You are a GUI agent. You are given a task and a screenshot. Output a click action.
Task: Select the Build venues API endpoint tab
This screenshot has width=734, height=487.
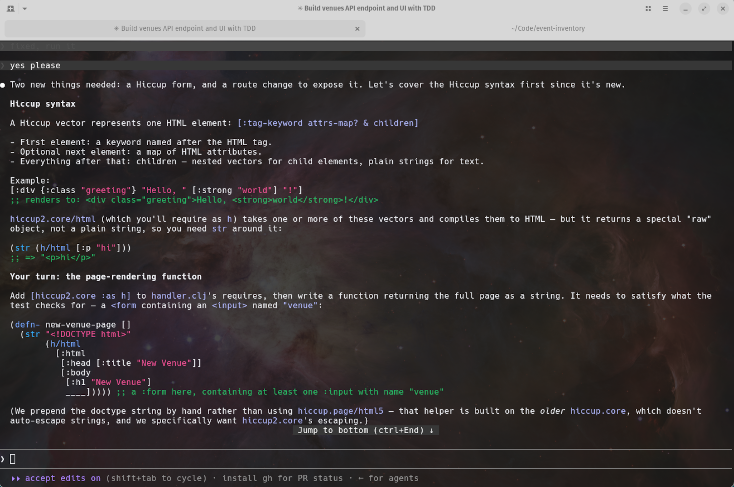(185, 29)
